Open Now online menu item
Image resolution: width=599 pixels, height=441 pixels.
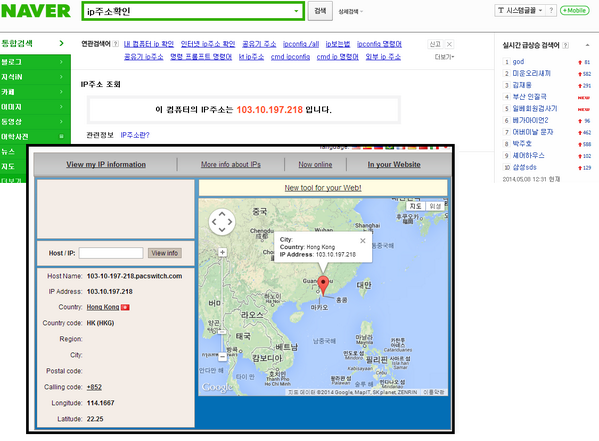(x=315, y=164)
